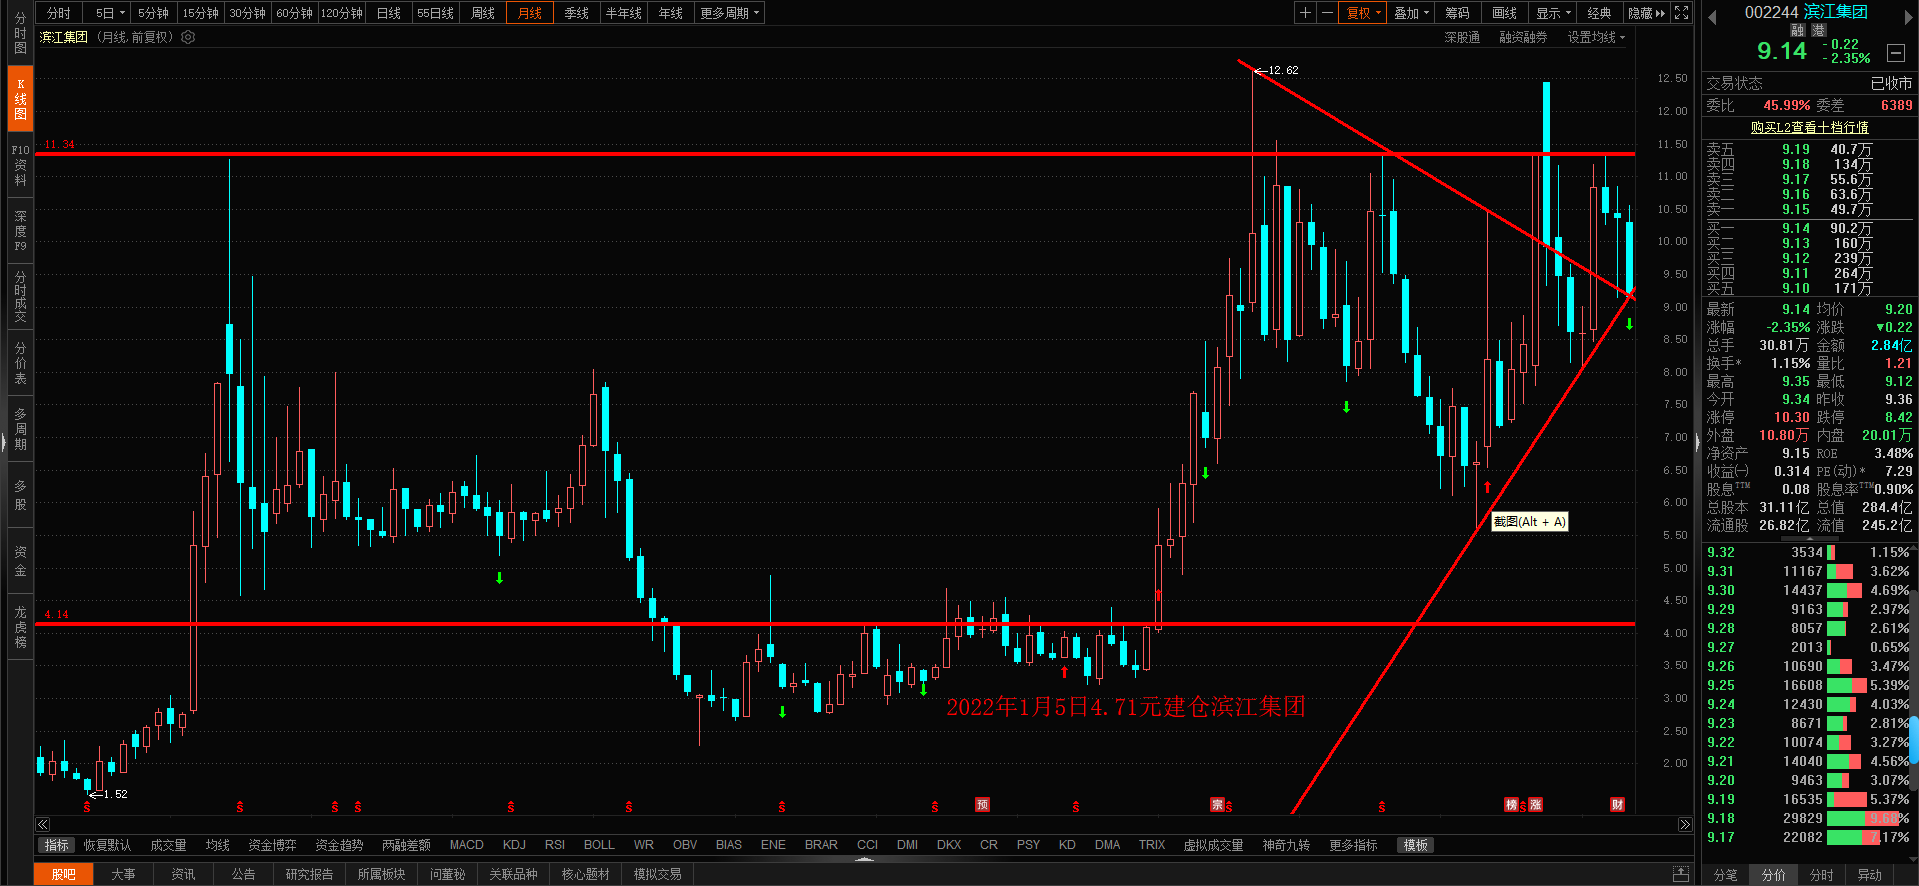Open 资金 in left sidebar
1919x886 pixels.
(20, 561)
